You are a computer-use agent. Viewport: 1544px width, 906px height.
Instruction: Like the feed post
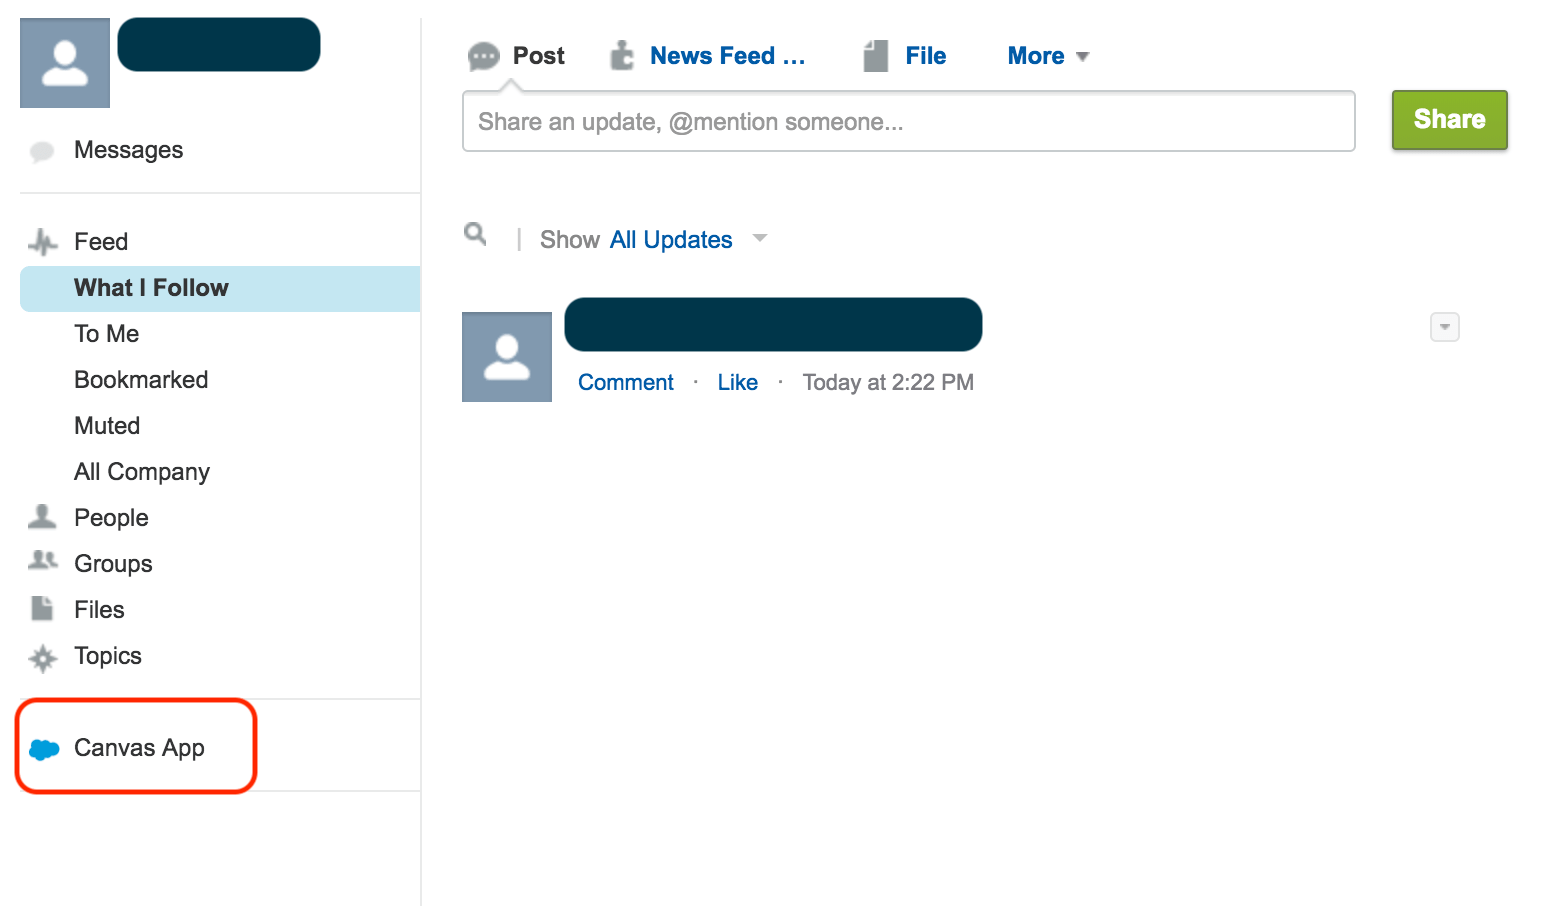(x=737, y=382)
